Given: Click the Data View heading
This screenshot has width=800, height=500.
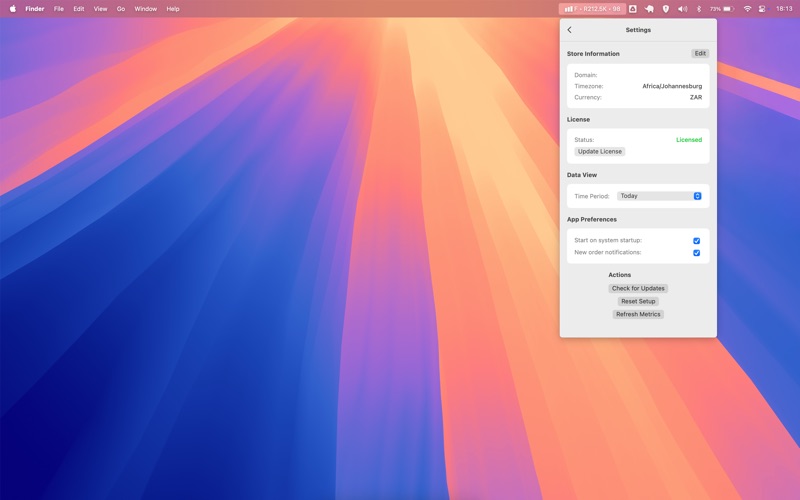Looking at the screenshot, I should tap(582, 175).
